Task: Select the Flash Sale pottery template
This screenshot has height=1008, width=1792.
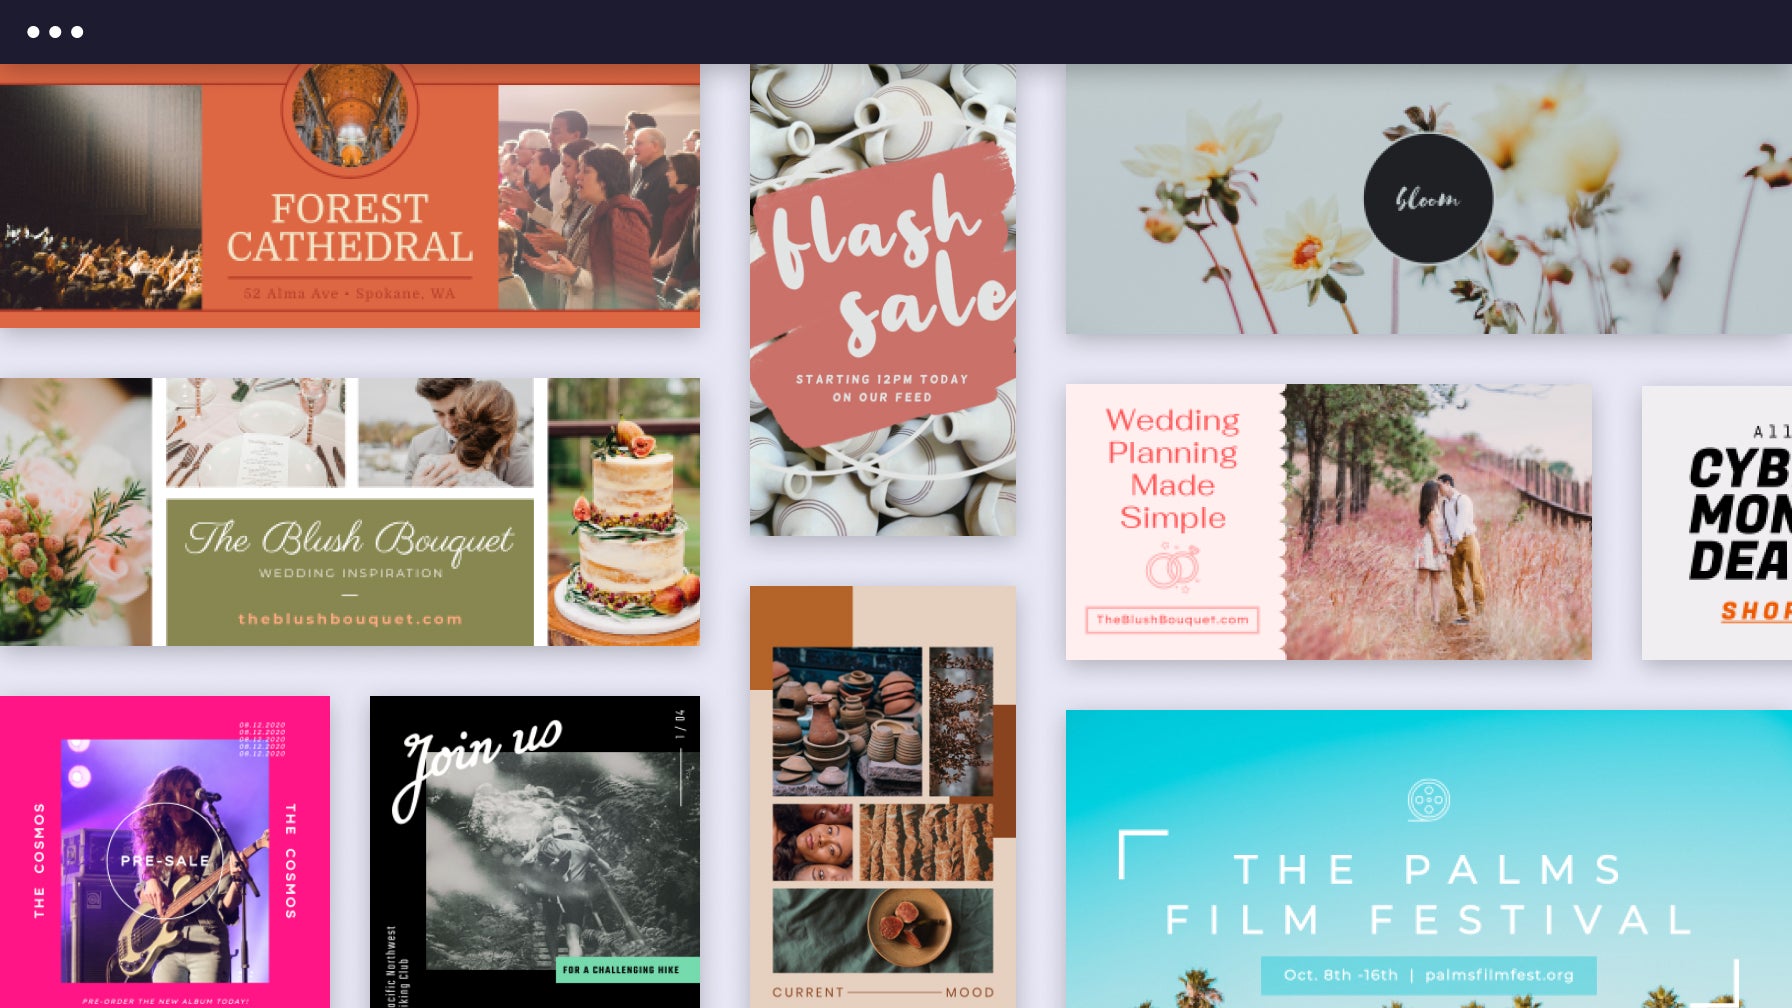Action: (884, 299)
